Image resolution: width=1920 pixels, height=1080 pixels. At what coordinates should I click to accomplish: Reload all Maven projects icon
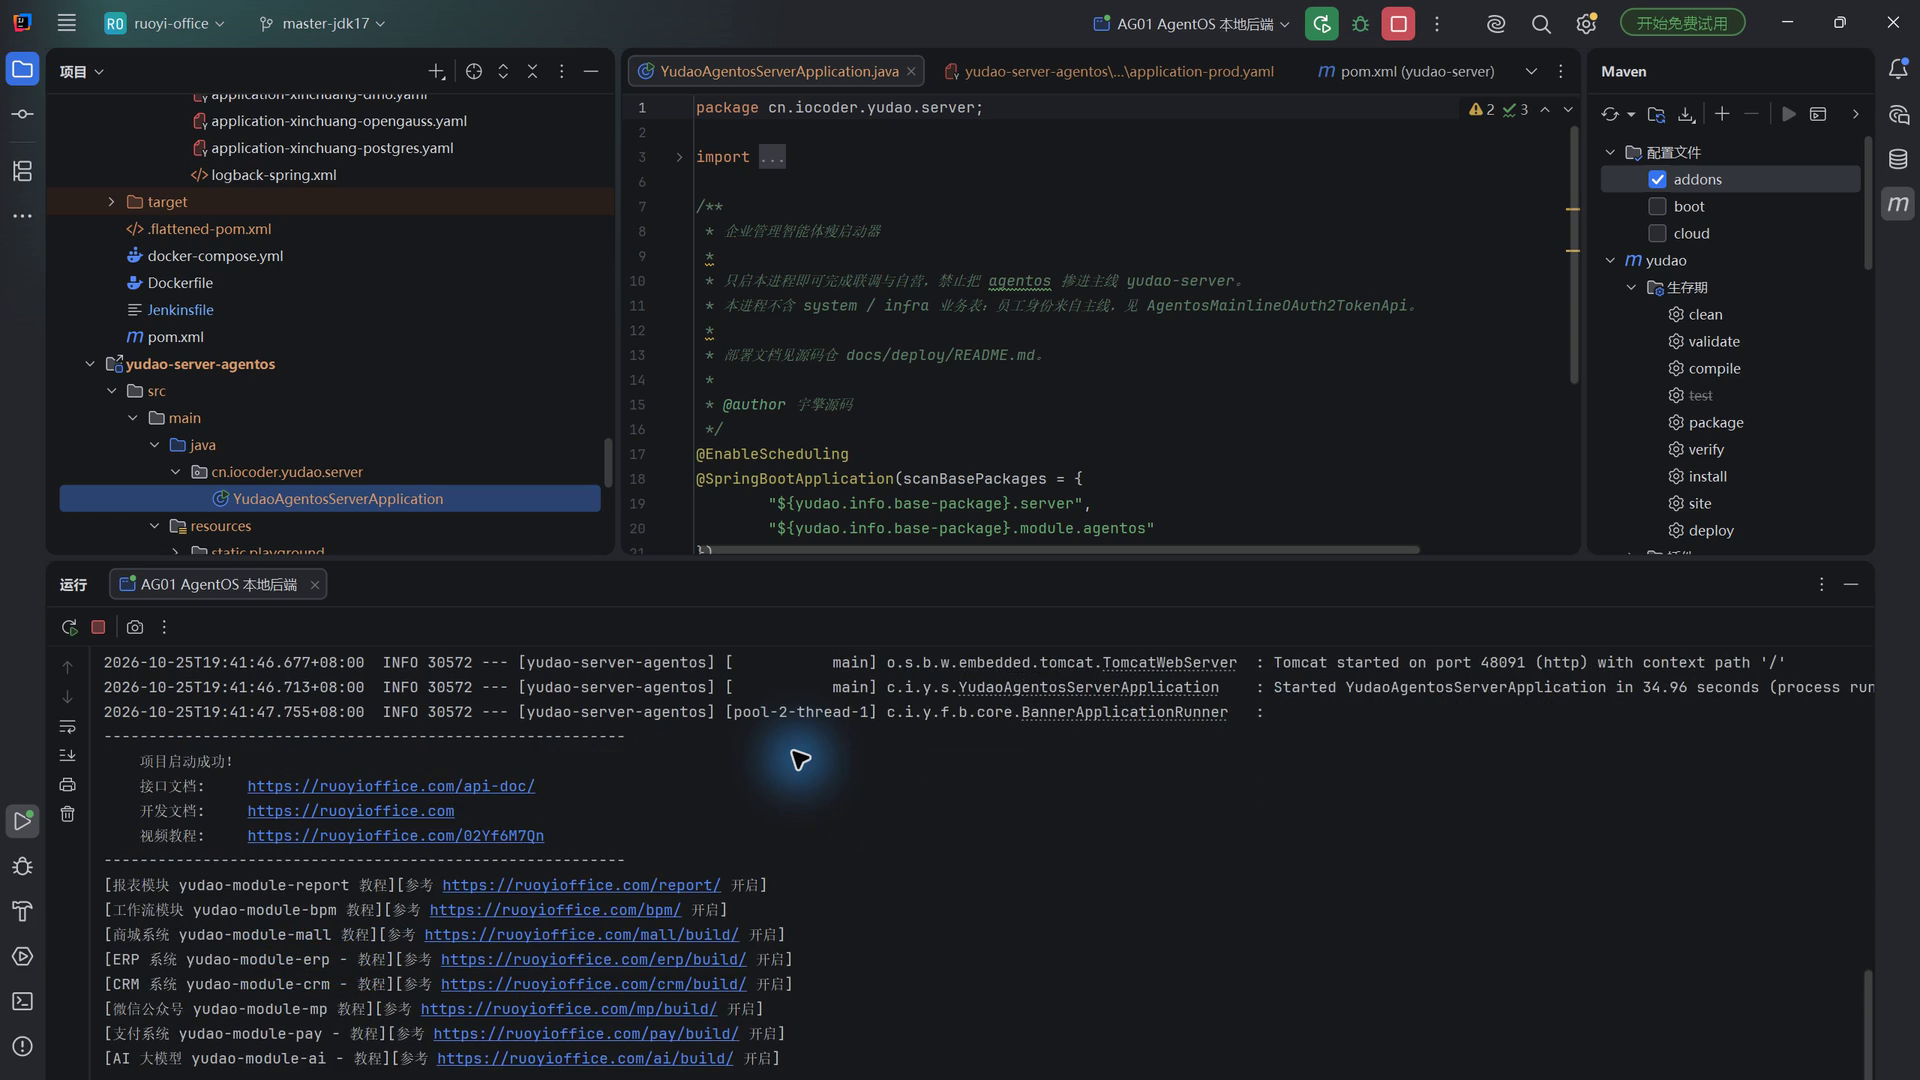[1609, 115]
